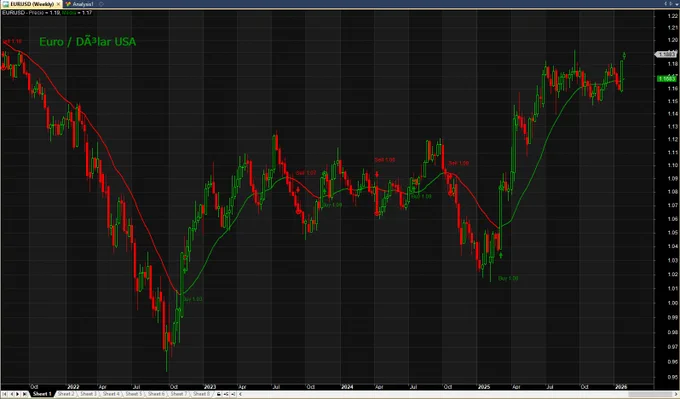Click the 1.10 price axis label
This screenshot has height=399, width=680.
tap(673, 165)
